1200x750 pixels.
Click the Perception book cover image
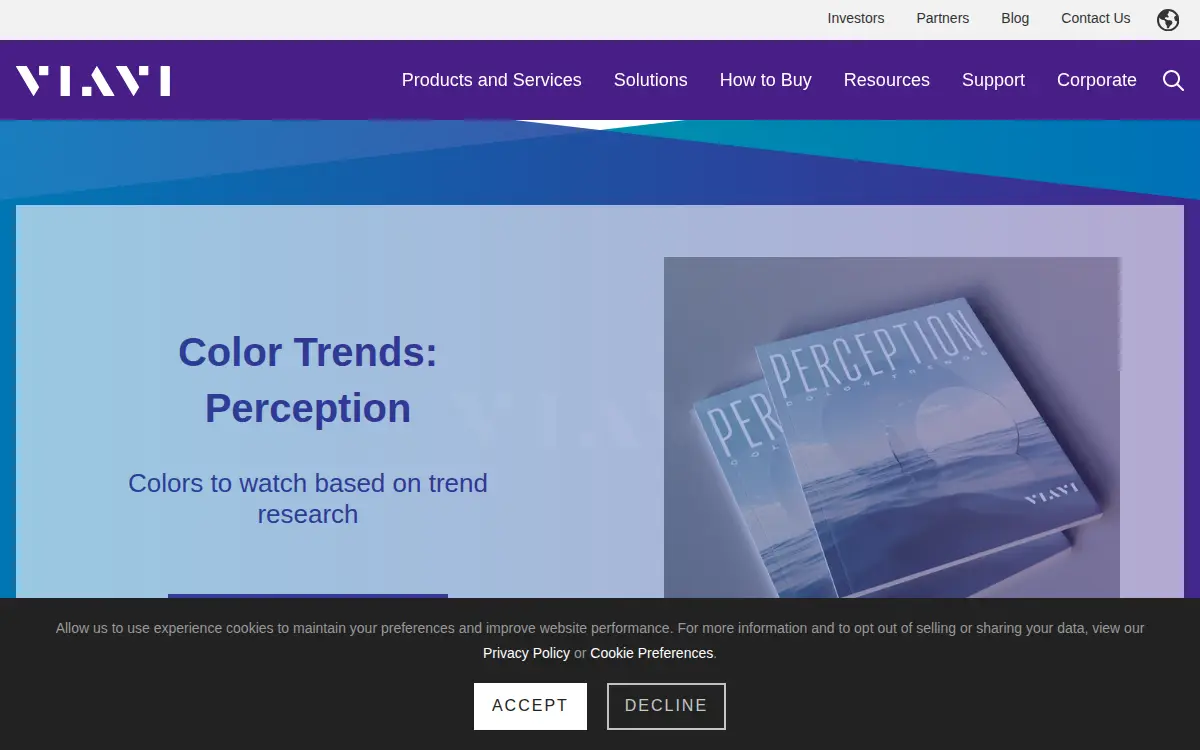click(x=892, y=428)
